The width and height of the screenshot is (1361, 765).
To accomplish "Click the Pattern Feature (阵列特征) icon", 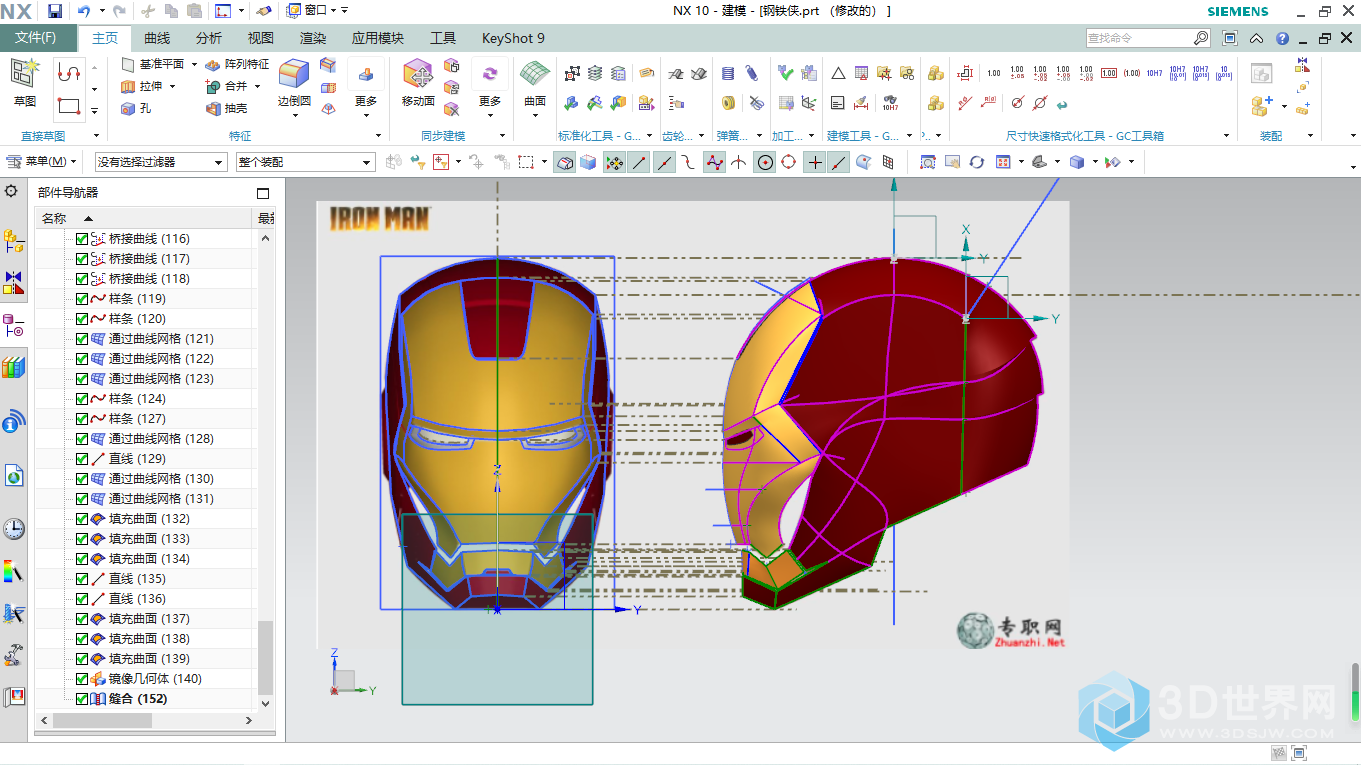I will click(x=213, y=64).
